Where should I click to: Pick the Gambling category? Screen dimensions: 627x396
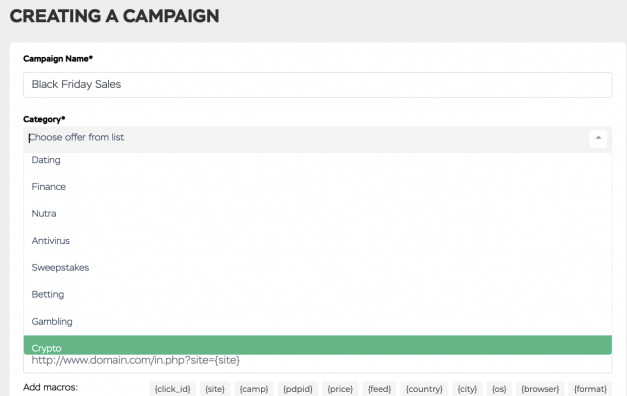tap(317, 322)
